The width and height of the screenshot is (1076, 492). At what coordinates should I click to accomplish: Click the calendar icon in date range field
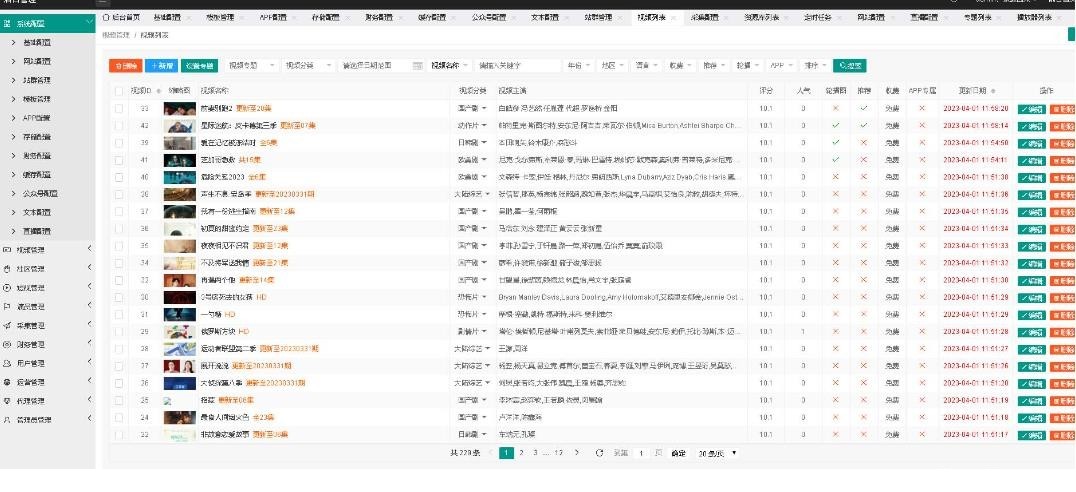click(418, 66)
